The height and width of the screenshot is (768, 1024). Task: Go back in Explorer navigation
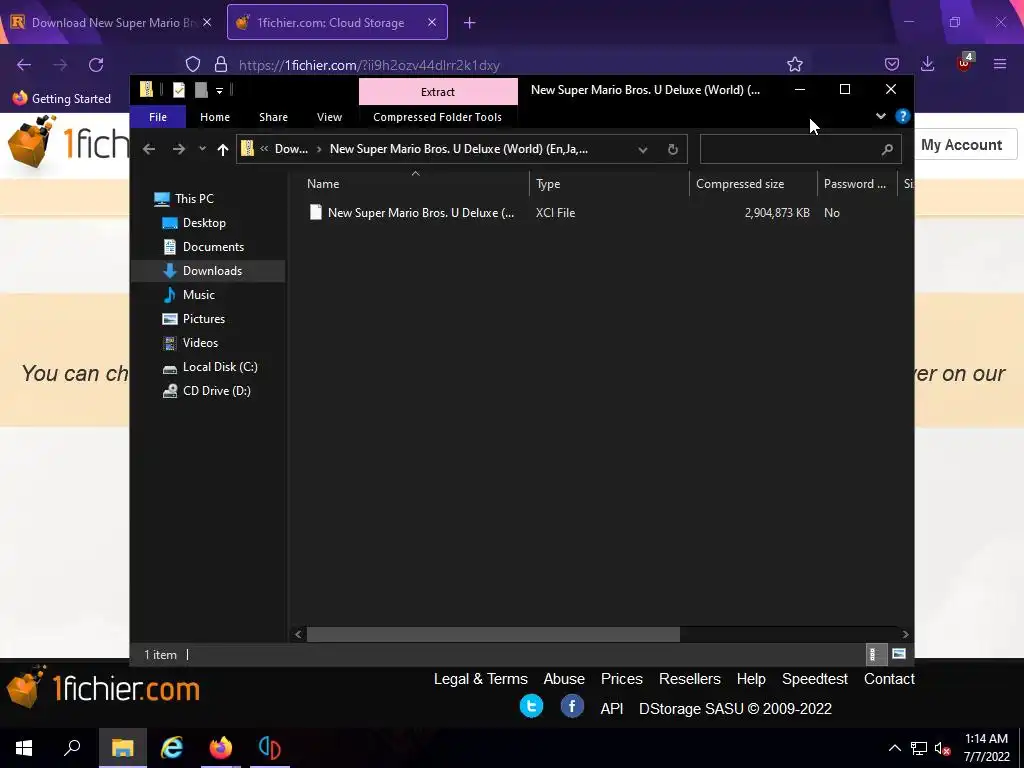149,149
